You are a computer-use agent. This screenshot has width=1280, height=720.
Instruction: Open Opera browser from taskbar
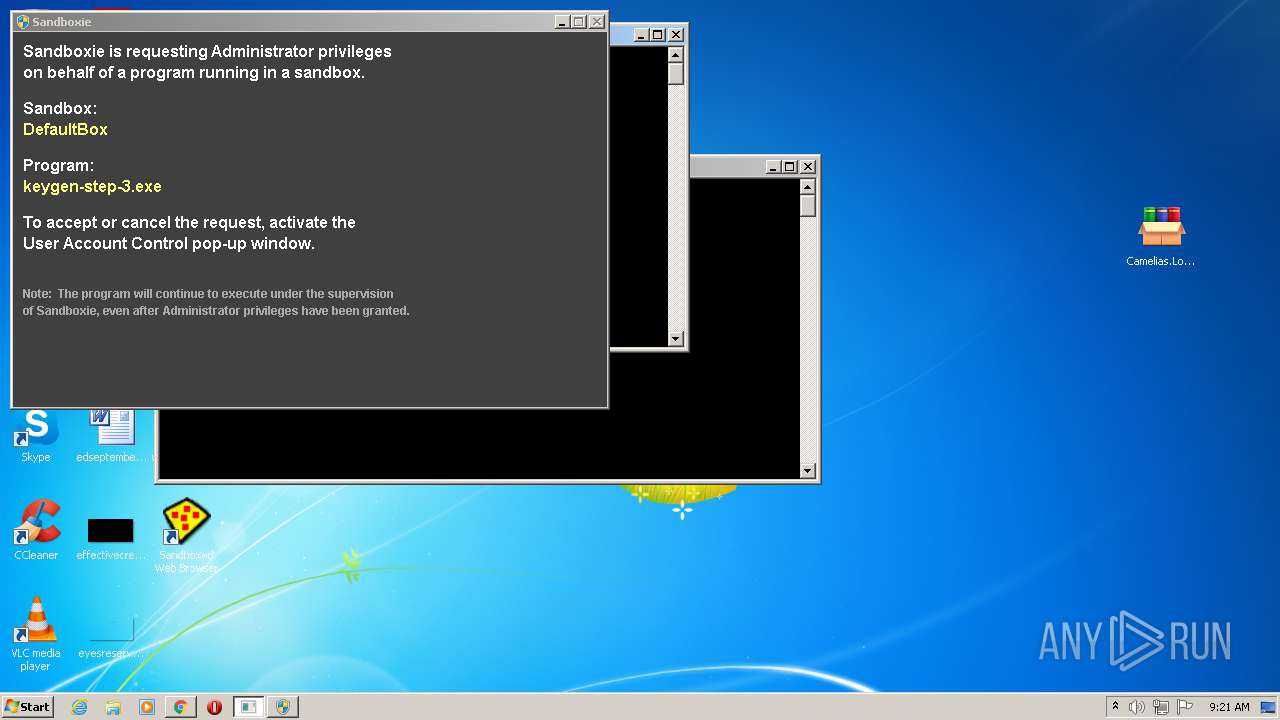(x=214, y=707)
